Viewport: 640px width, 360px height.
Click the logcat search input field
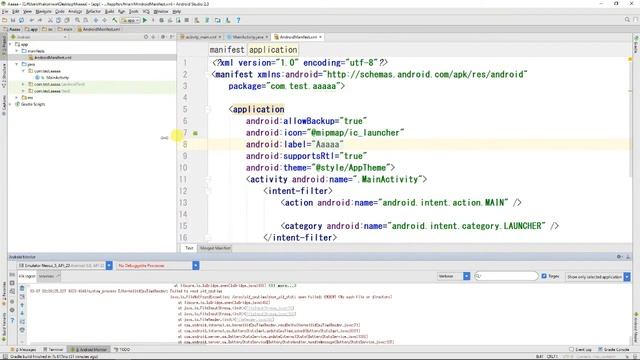click(506, 276)
